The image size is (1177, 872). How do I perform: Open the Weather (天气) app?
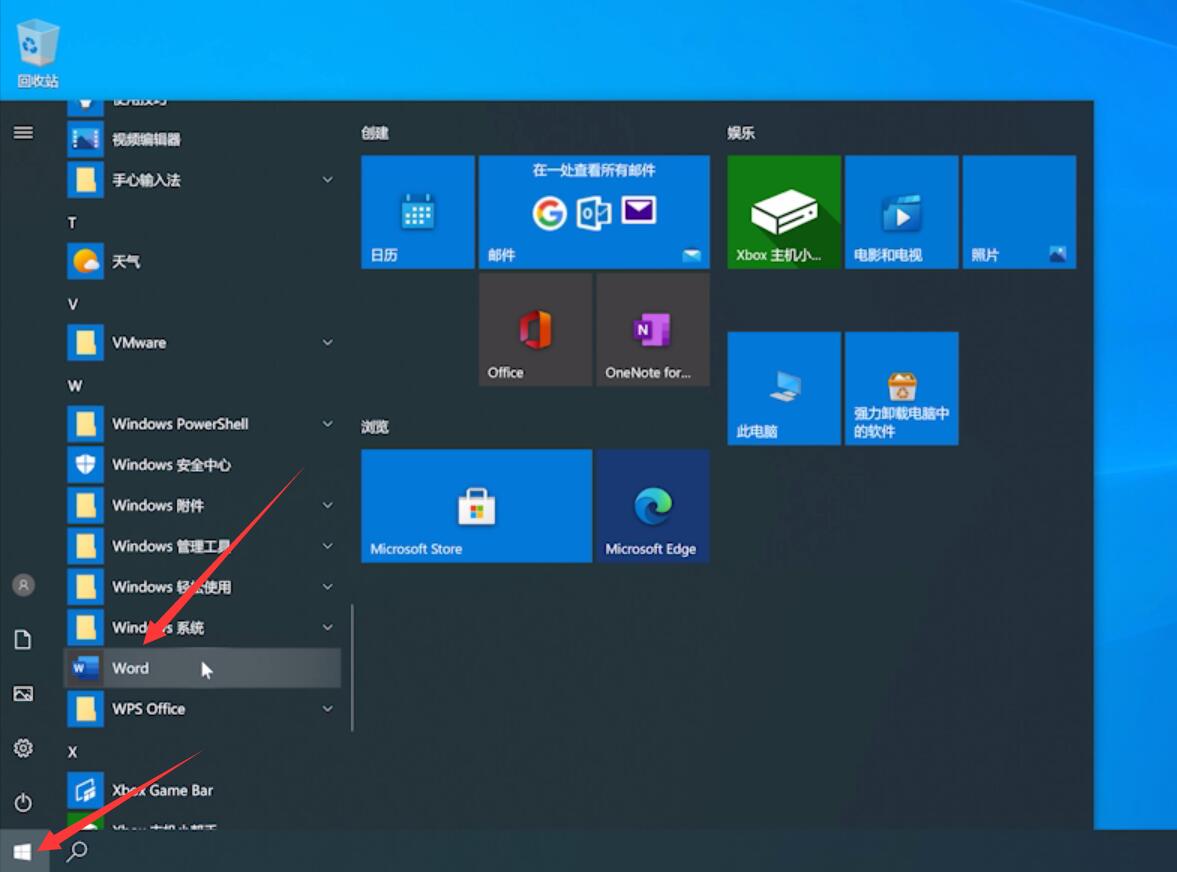pyautogui.click(x=203, y=261)
